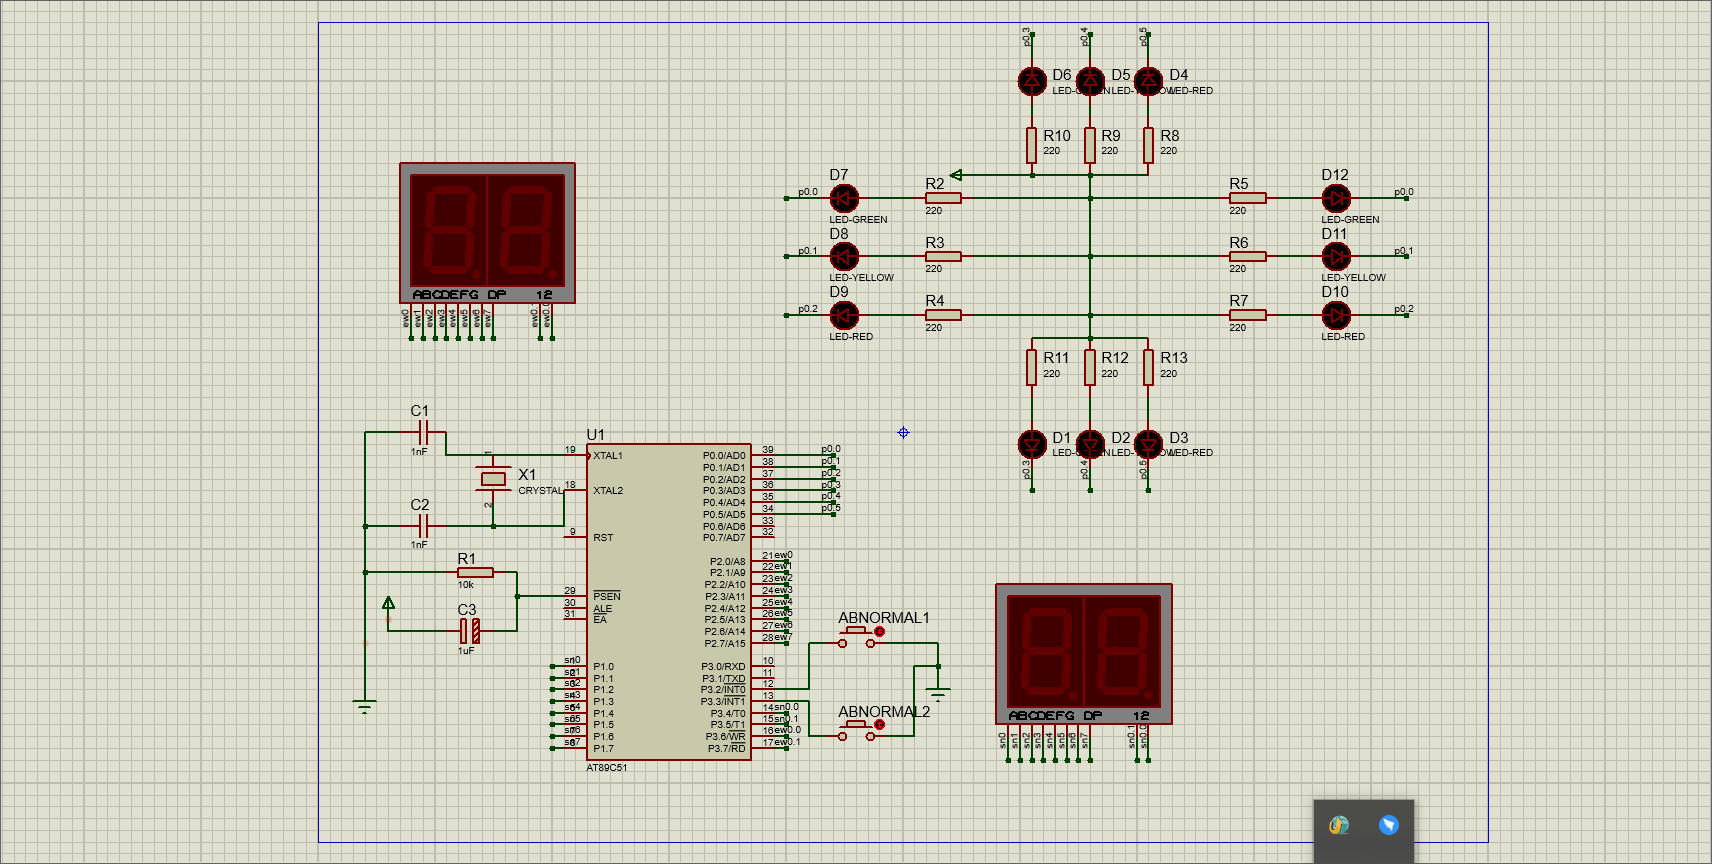Click the globe with yellow arrow tray icon
This screenshot has width=1712, height=864.
pyautogui.click(x=1339, y=825)
